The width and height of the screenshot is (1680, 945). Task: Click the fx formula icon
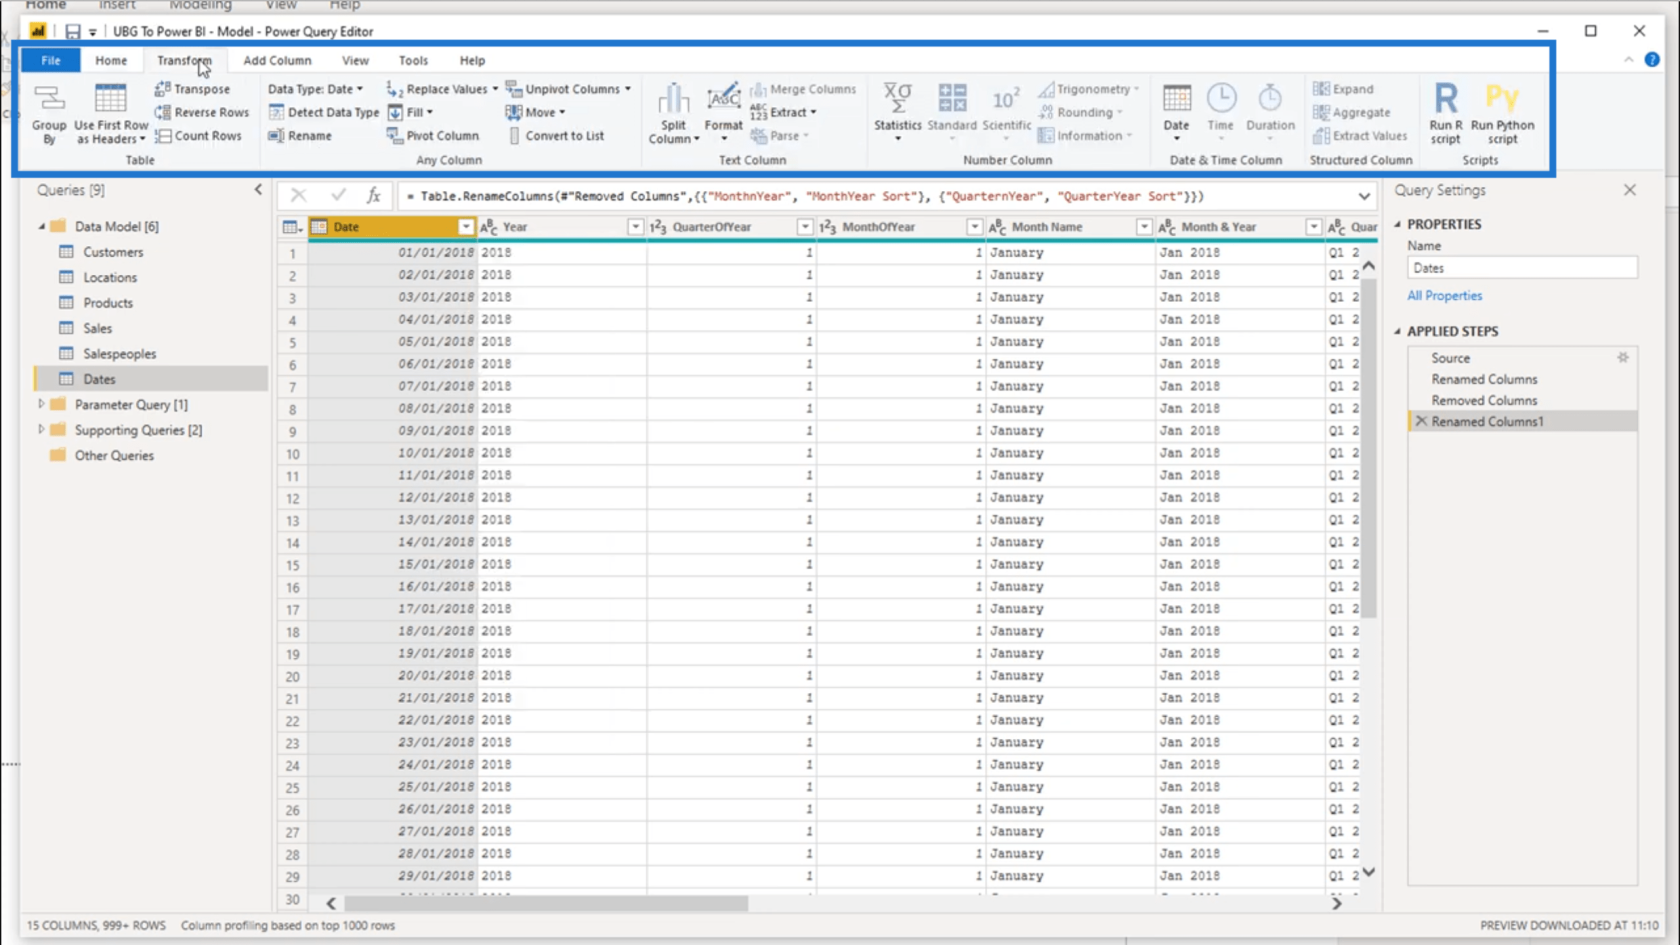373,196
